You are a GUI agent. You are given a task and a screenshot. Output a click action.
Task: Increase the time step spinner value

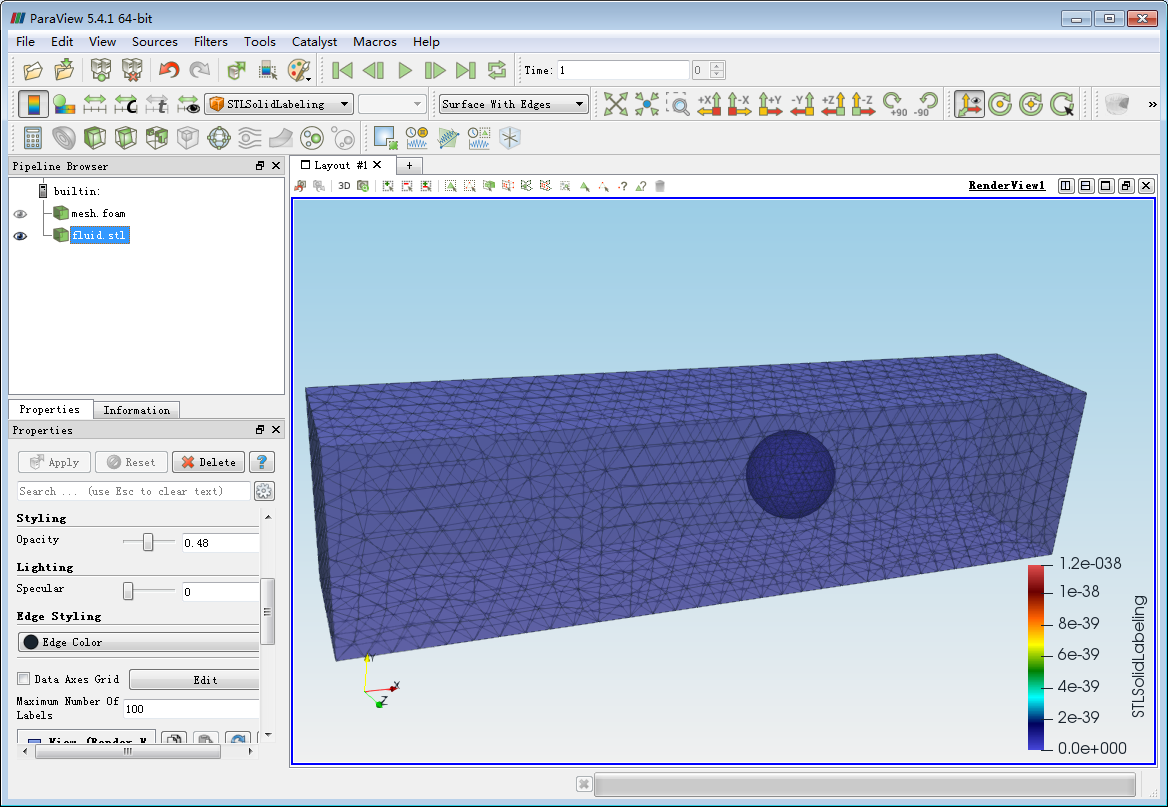(x=717, y=66)
